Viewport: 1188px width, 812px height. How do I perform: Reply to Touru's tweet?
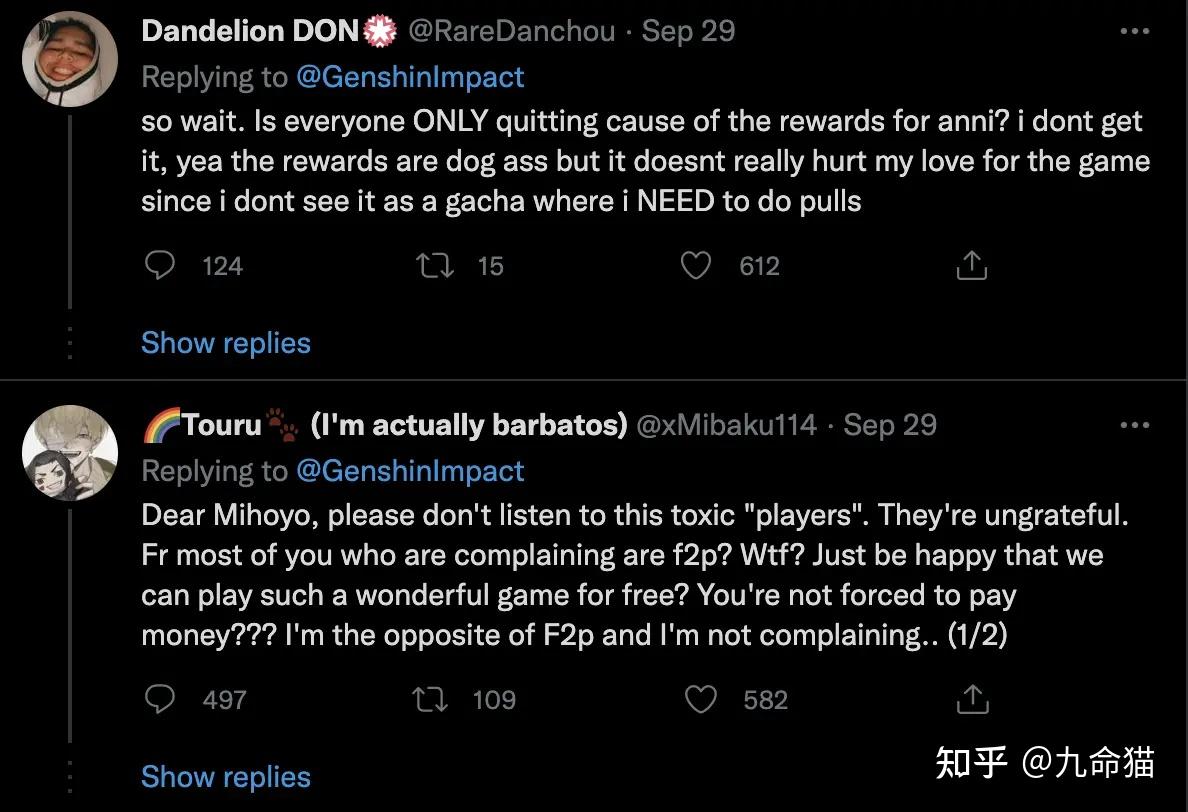pos(160,700)
